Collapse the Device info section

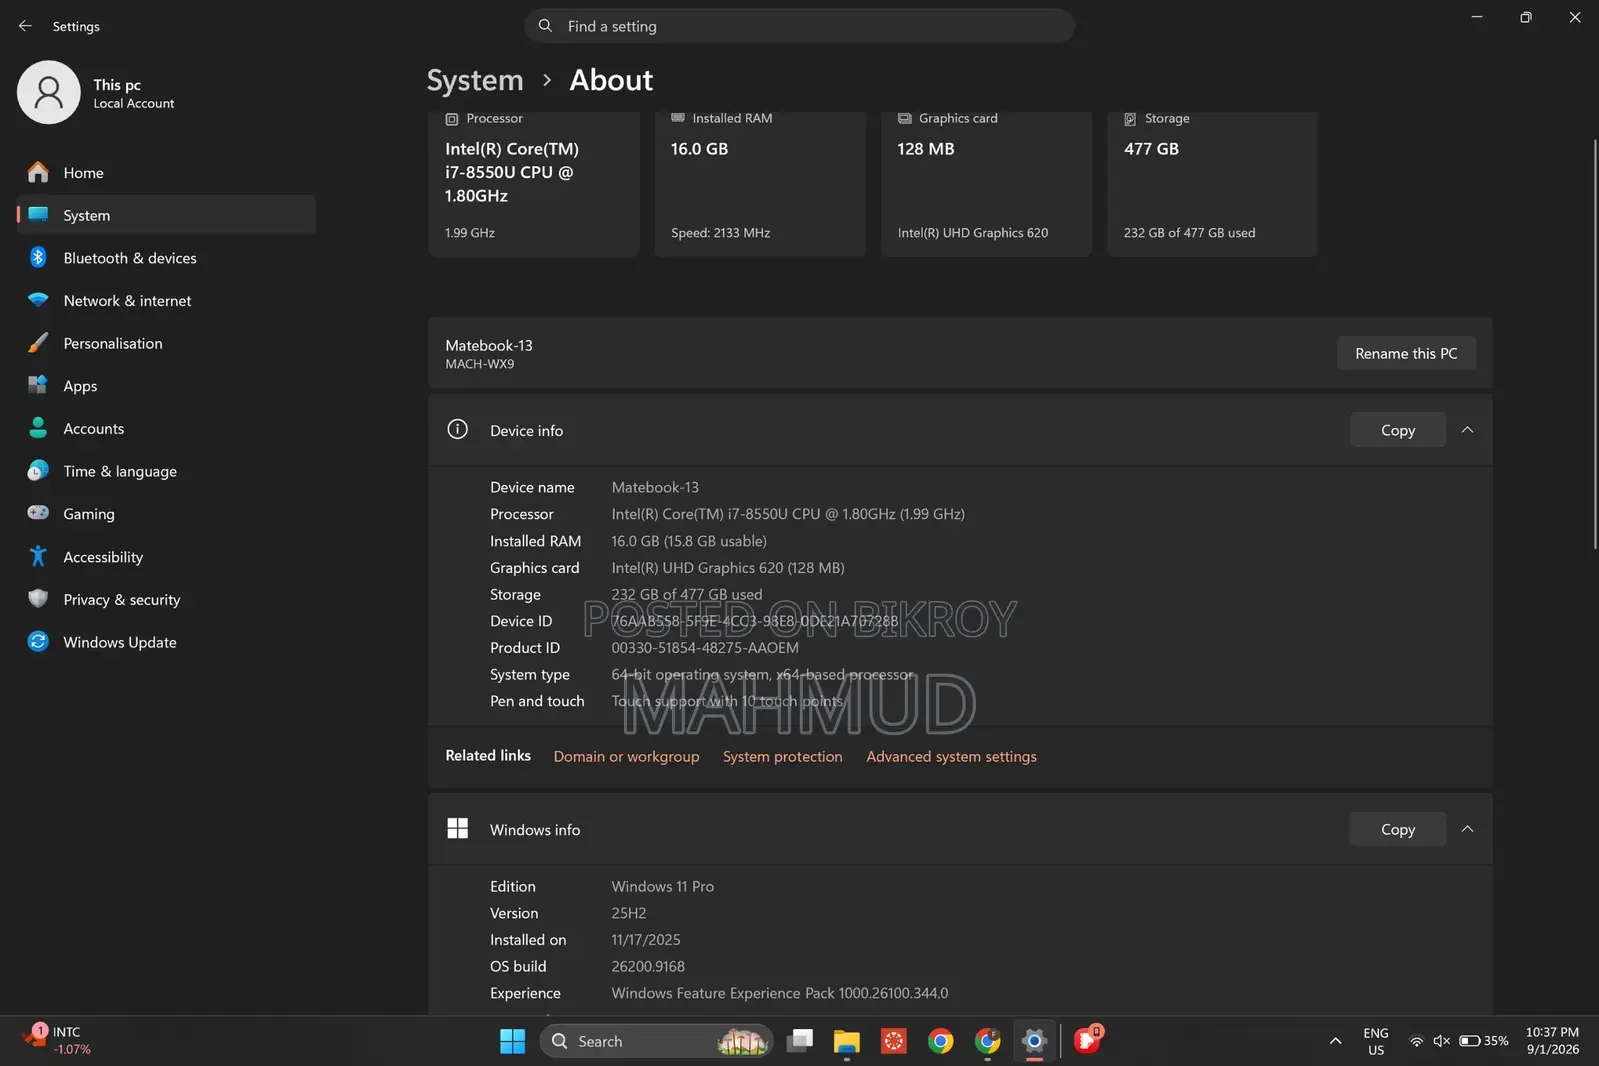(x=1467, y=430)
